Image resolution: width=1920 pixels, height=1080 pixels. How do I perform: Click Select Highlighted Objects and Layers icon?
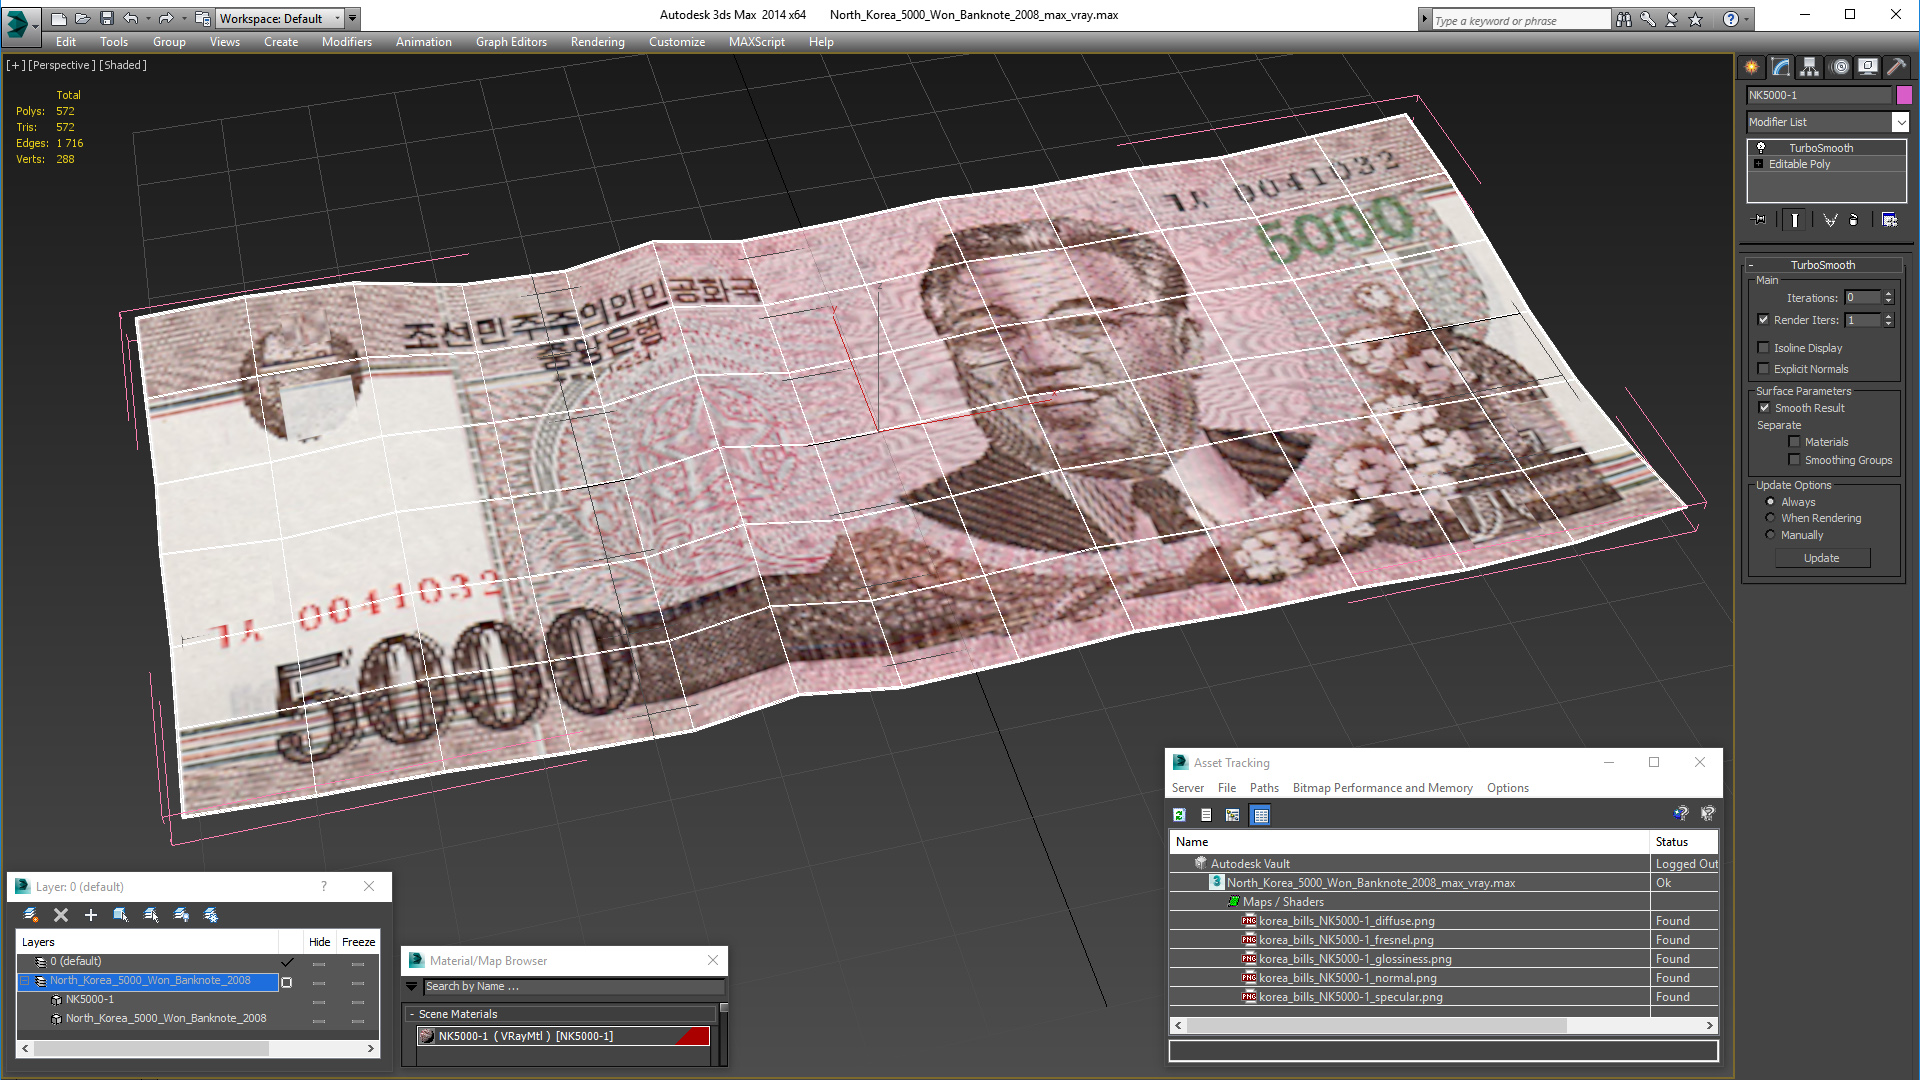(x=121, y=915)
